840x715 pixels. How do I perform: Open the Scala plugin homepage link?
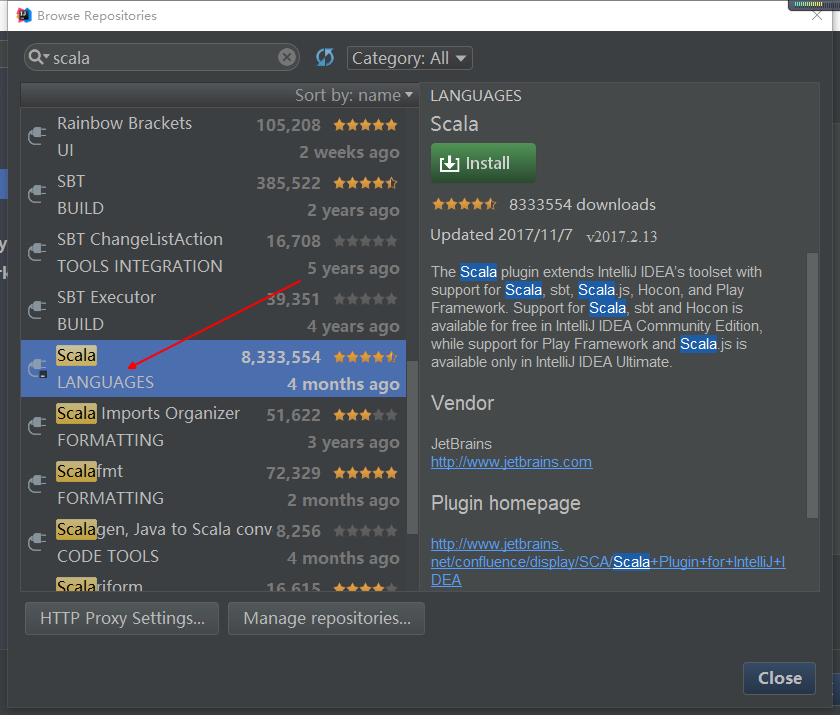coord(608,562)
